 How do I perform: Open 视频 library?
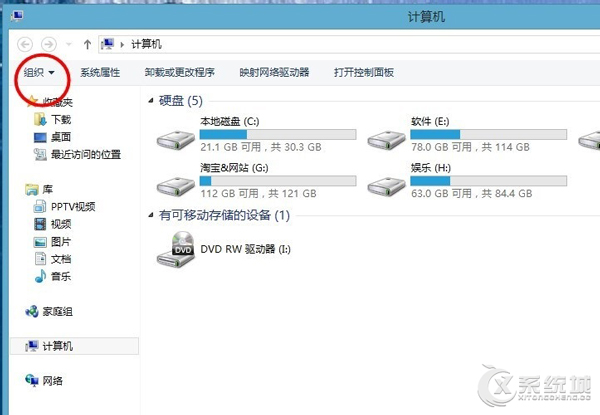click(61, 224)
